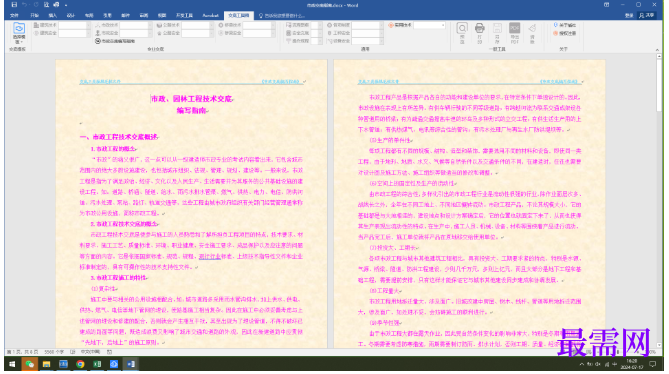Click the Undo arrow in title bar

24,5
